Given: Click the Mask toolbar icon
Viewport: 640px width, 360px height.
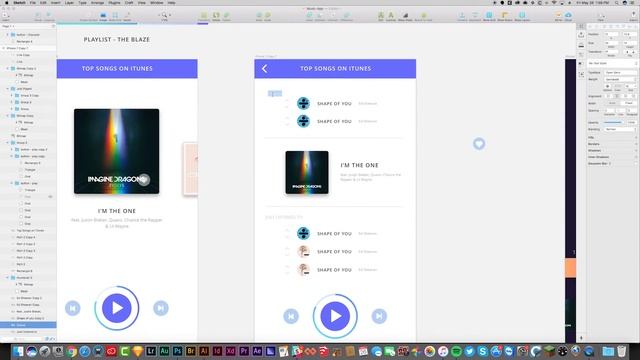Looking at the screenshot, I should (x=258, y=16).
